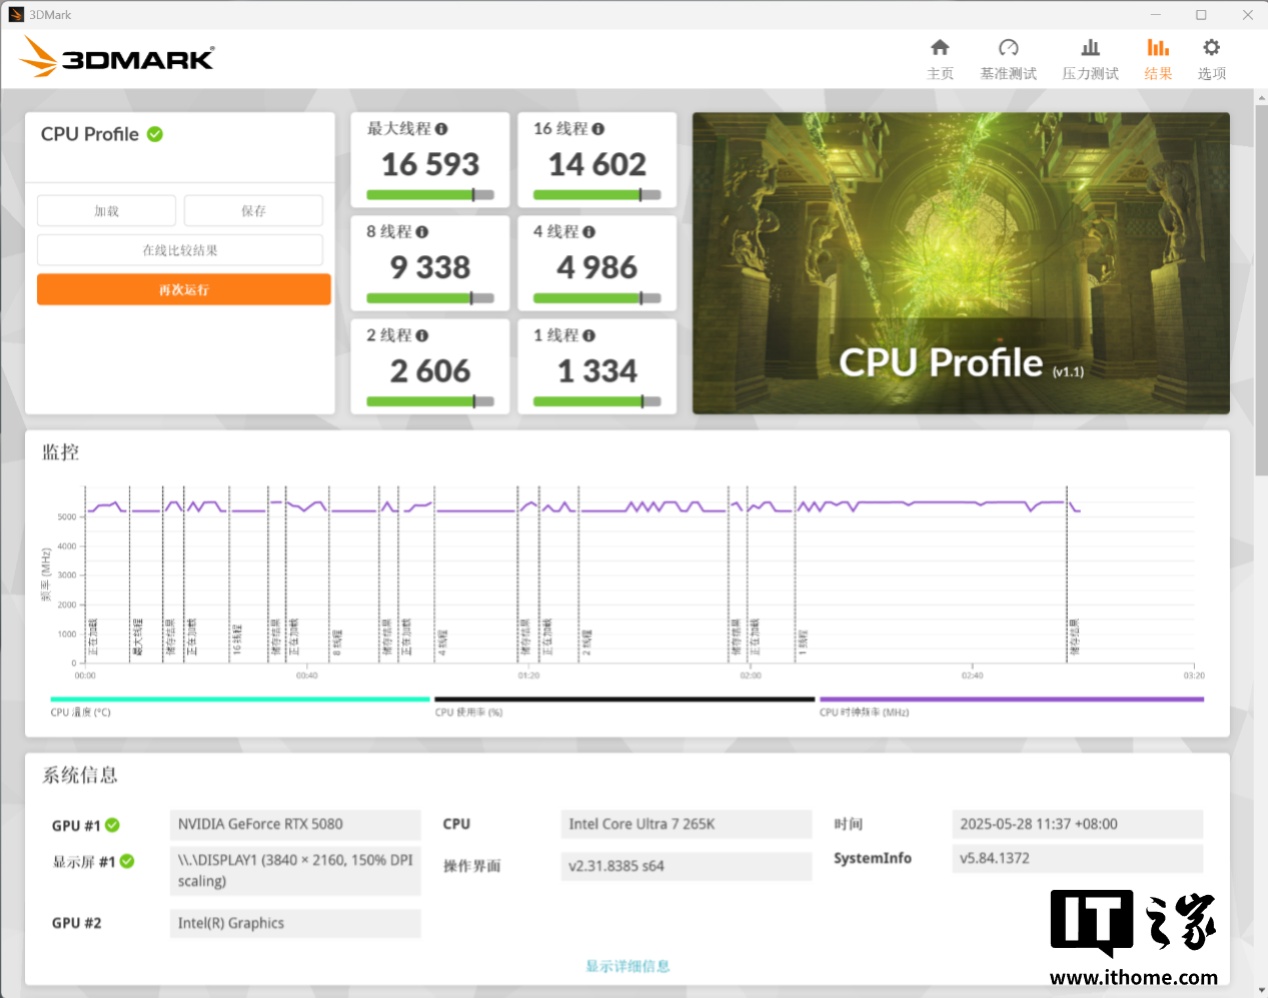
Task: Toggle CPU 温度 legend line in the monitoring chart
Action: pyautogui.click(x=240, y=700)
